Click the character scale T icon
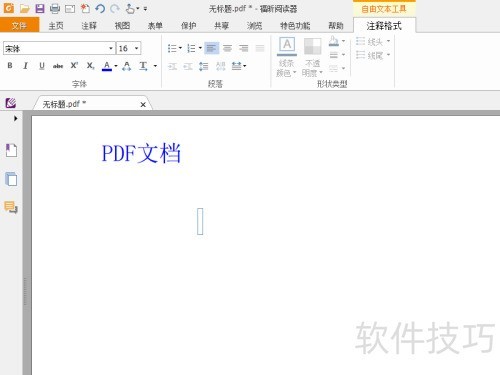Viewport: 500px width, 375px height. pyautogui.click(x=143, y=66)
